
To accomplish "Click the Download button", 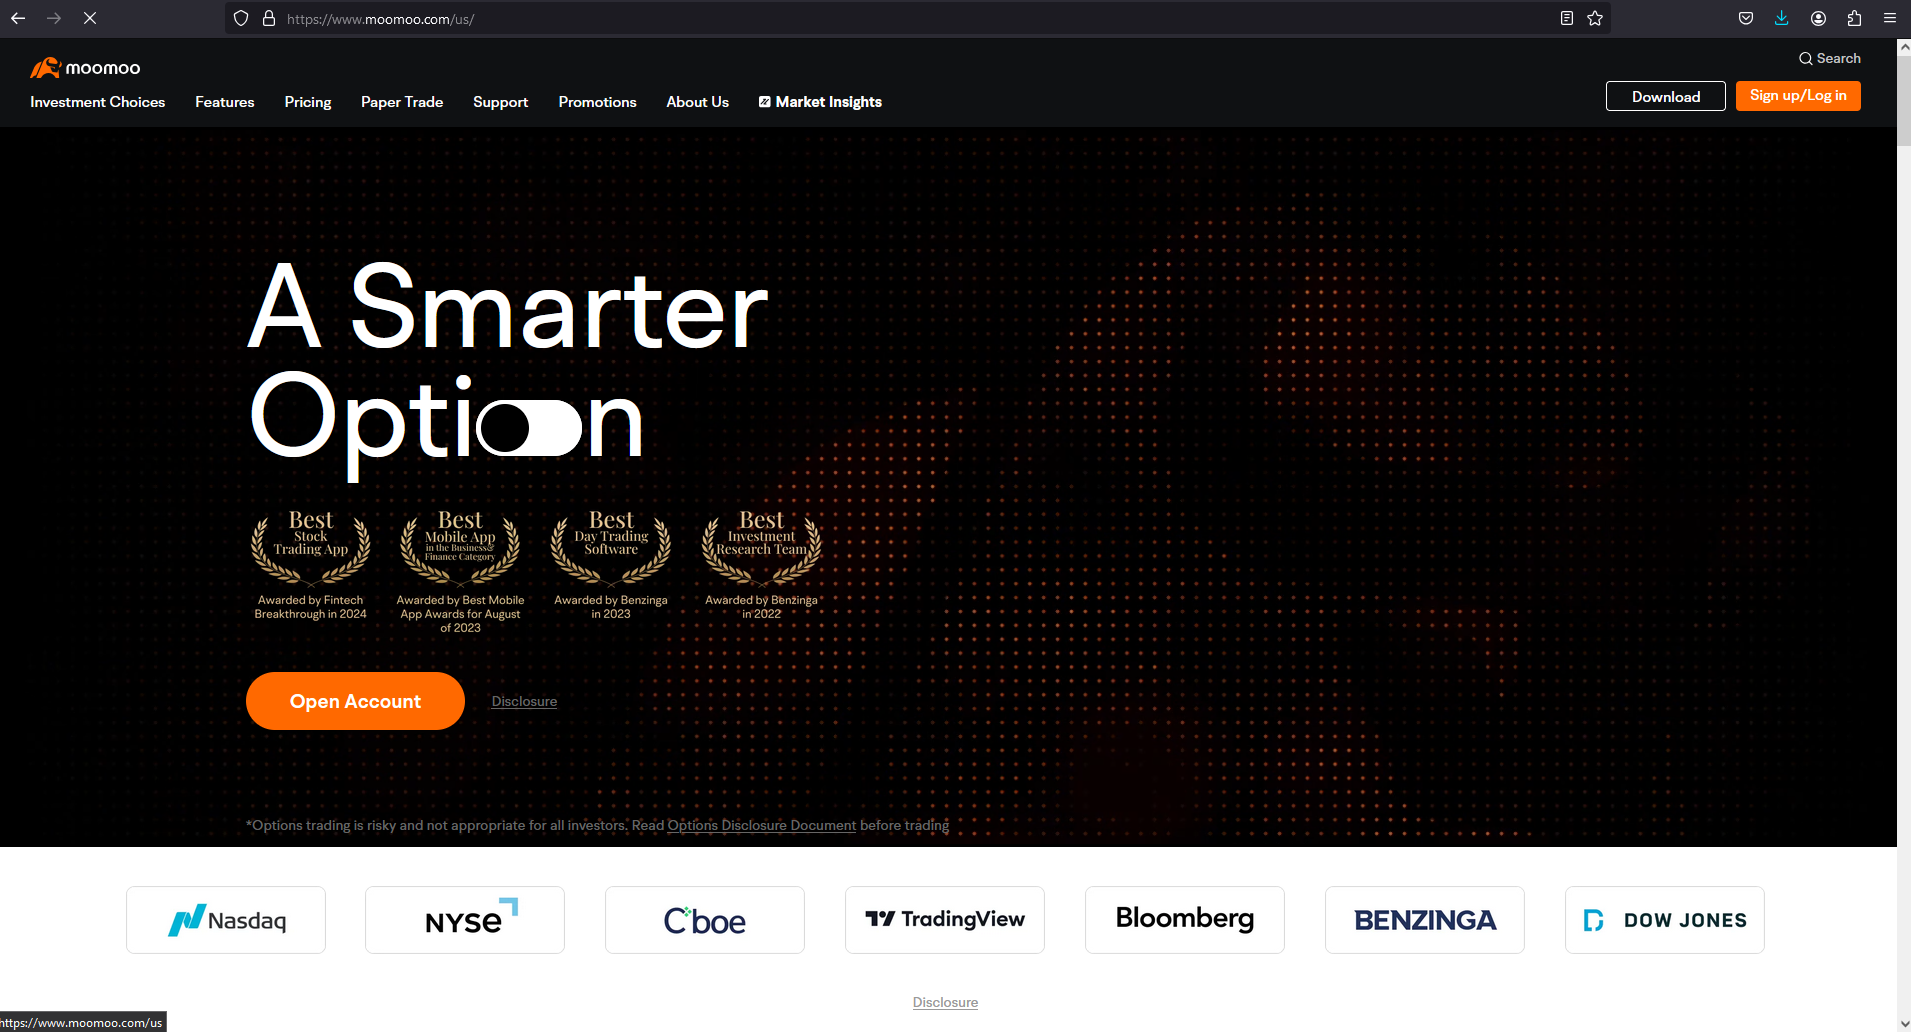I will click(x=1666, y=96).
